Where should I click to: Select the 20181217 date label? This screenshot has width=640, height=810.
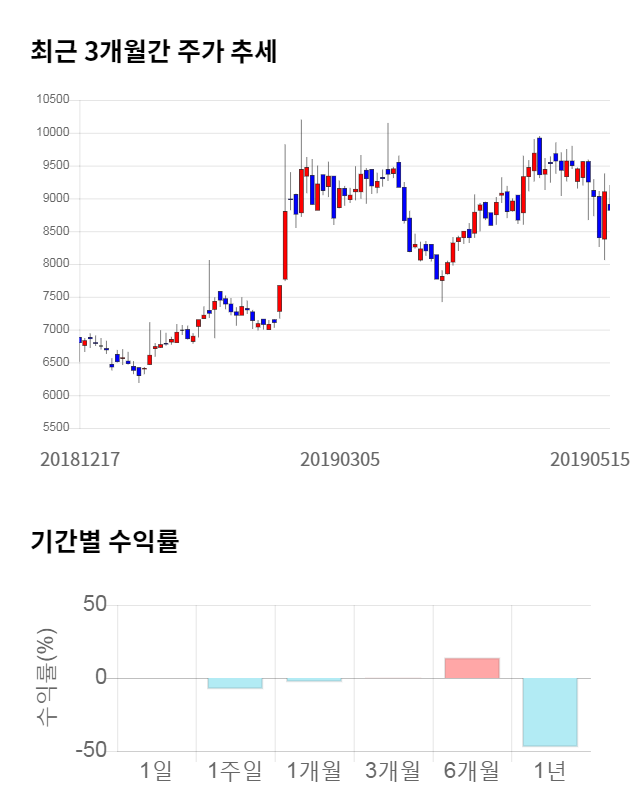tap(80, 460)
